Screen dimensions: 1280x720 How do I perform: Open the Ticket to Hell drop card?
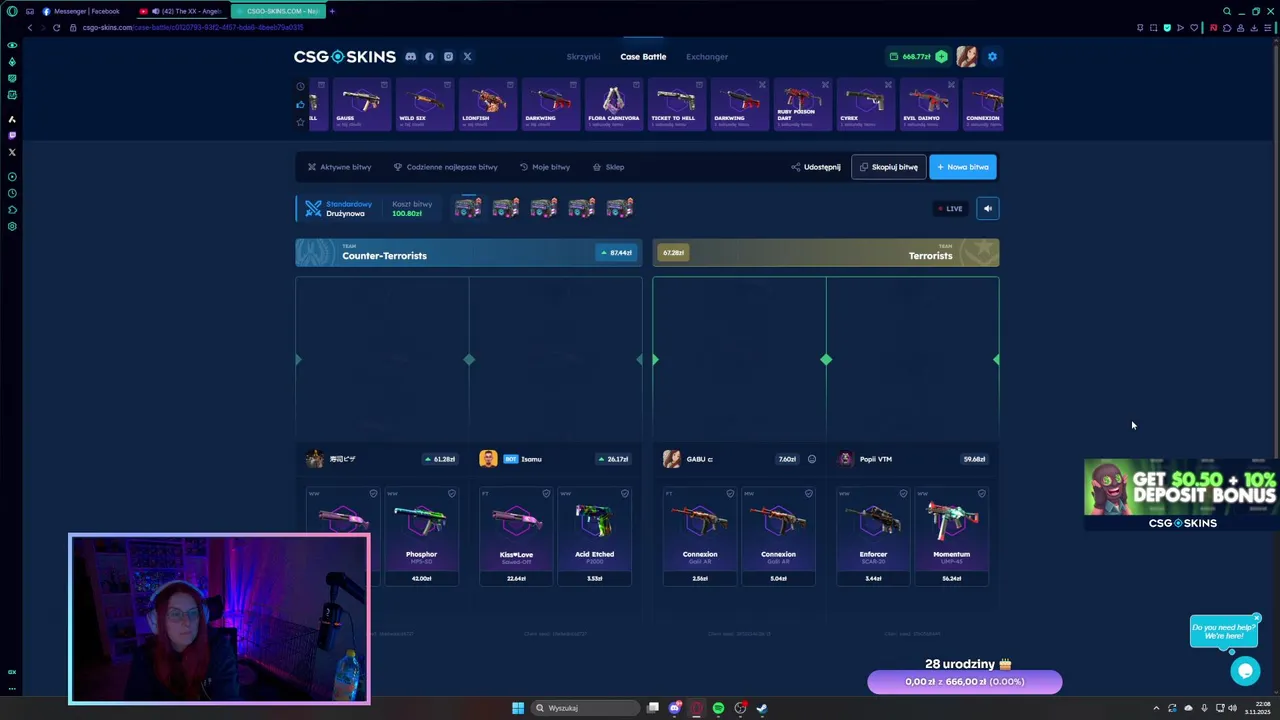pyautogui.click(x=676, y=104)
